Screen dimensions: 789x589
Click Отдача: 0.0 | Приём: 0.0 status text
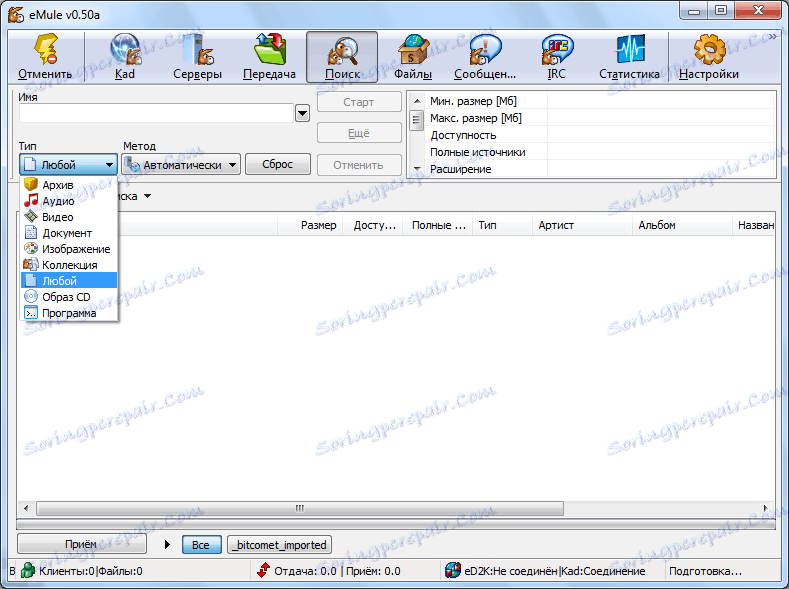click(337, 571)
